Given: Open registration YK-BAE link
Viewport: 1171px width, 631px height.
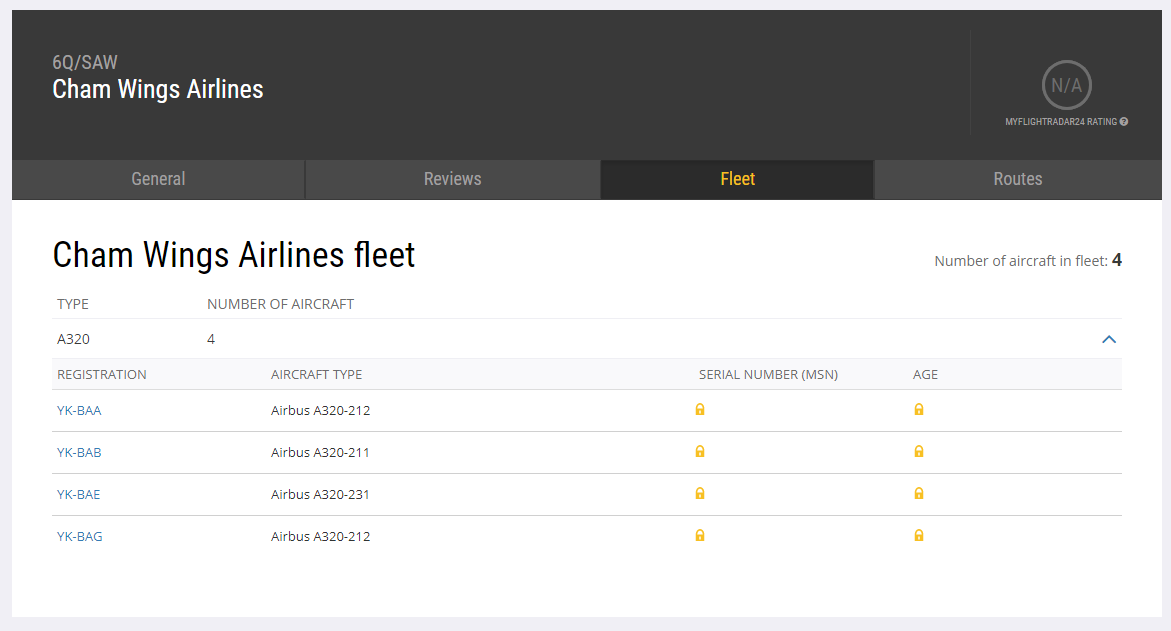Looking at the screenshot, I should pos(78,494).
